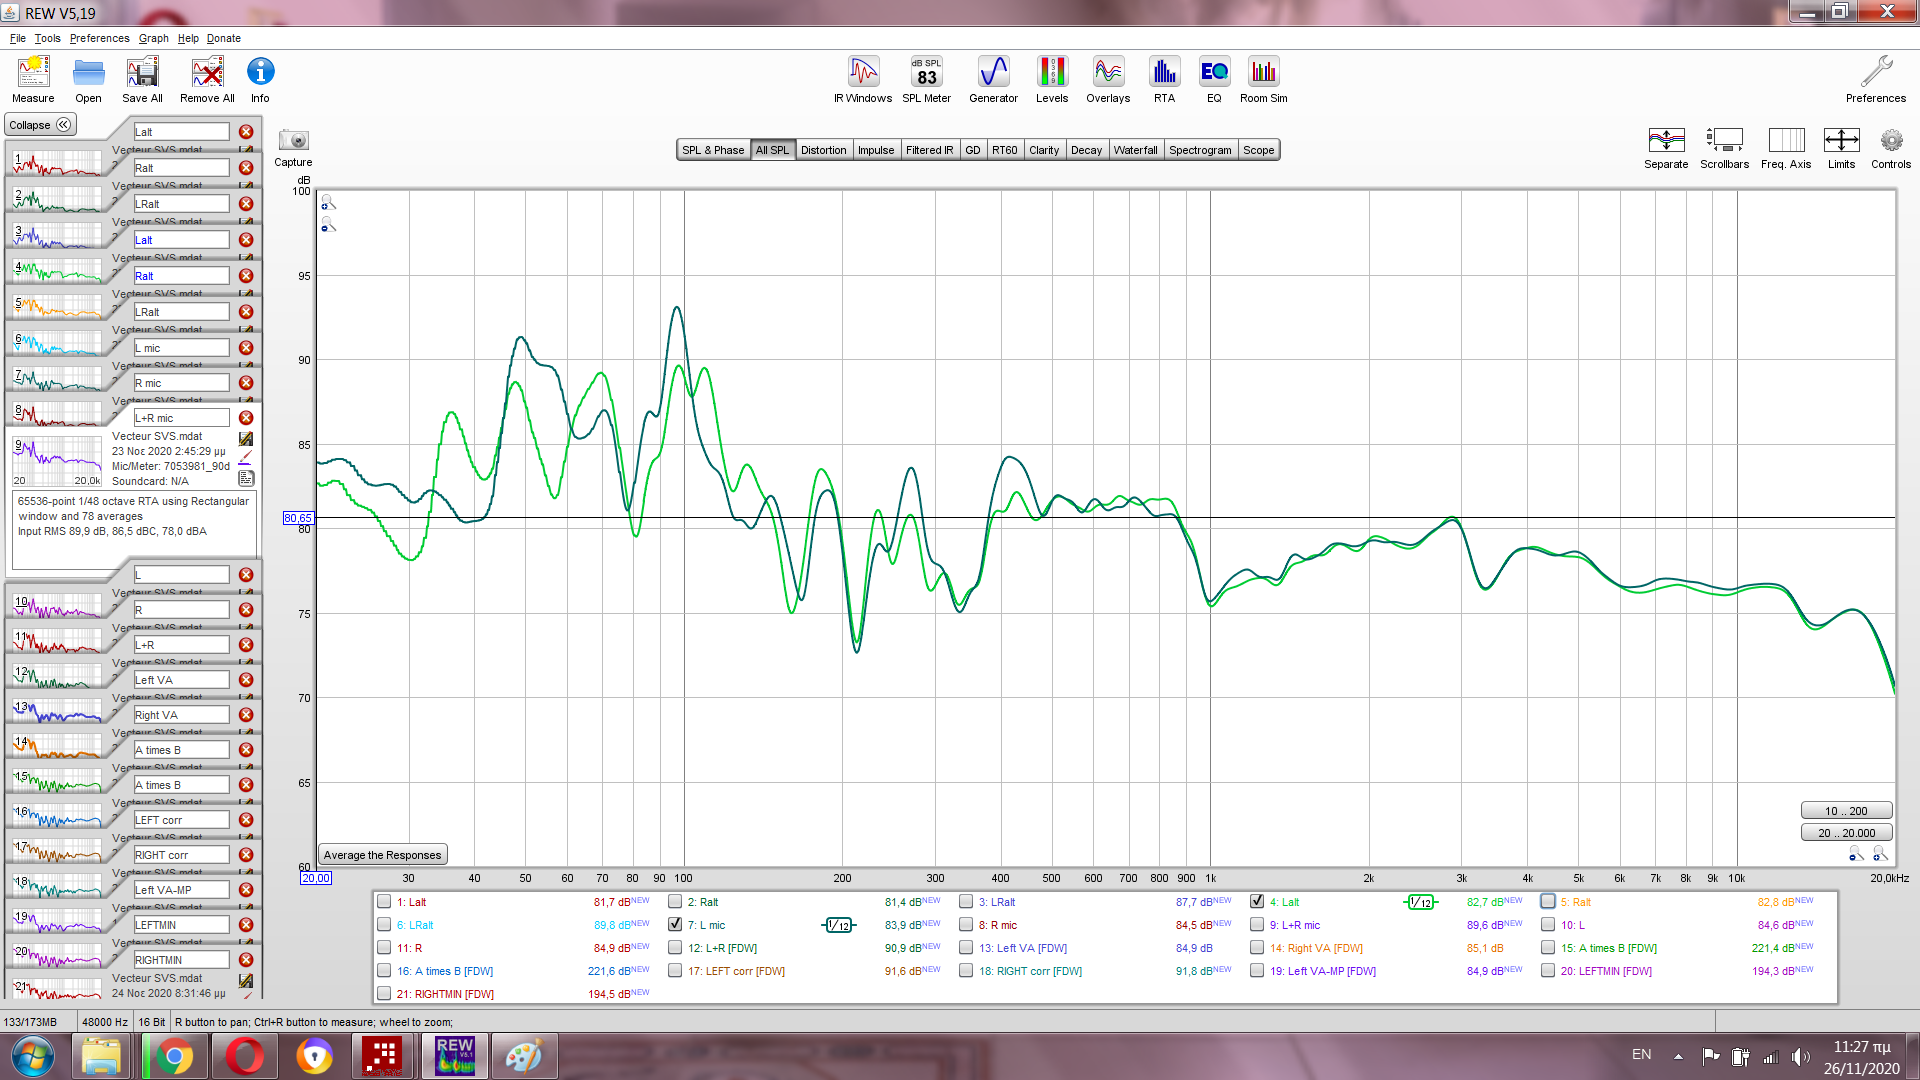Open the Preferences menu
The height and width of the screenshot is (1080, 1920).
[99, 38]
